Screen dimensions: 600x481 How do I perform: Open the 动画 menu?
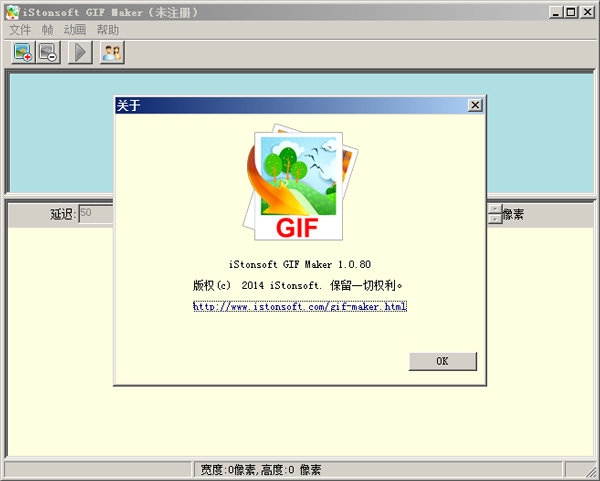(75, 29)
